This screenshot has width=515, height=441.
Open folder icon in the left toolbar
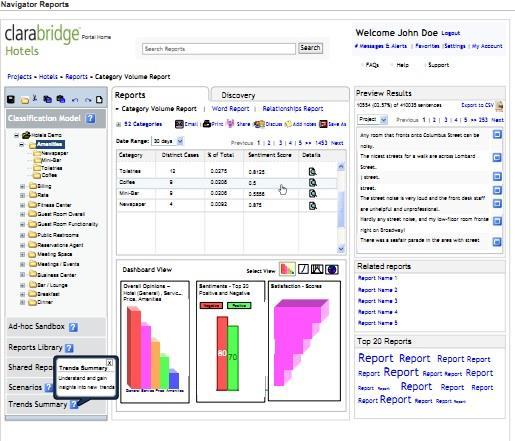(24, 100)
